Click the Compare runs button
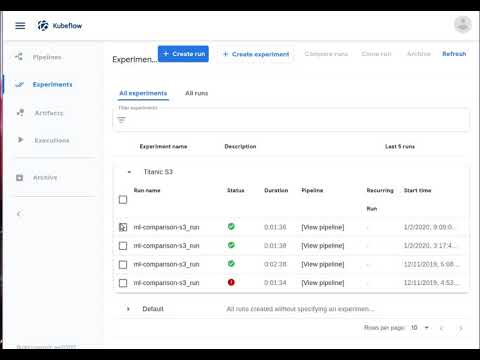The height and width of the screenshot is (360, 480). 326,54
